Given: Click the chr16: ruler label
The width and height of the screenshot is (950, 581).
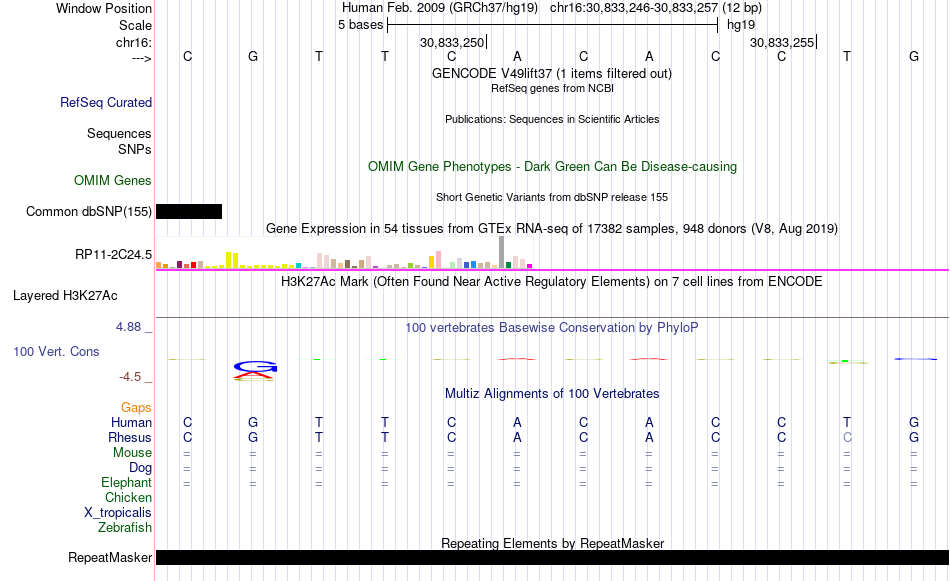Looking at the screenshot, I should (134, 42).
